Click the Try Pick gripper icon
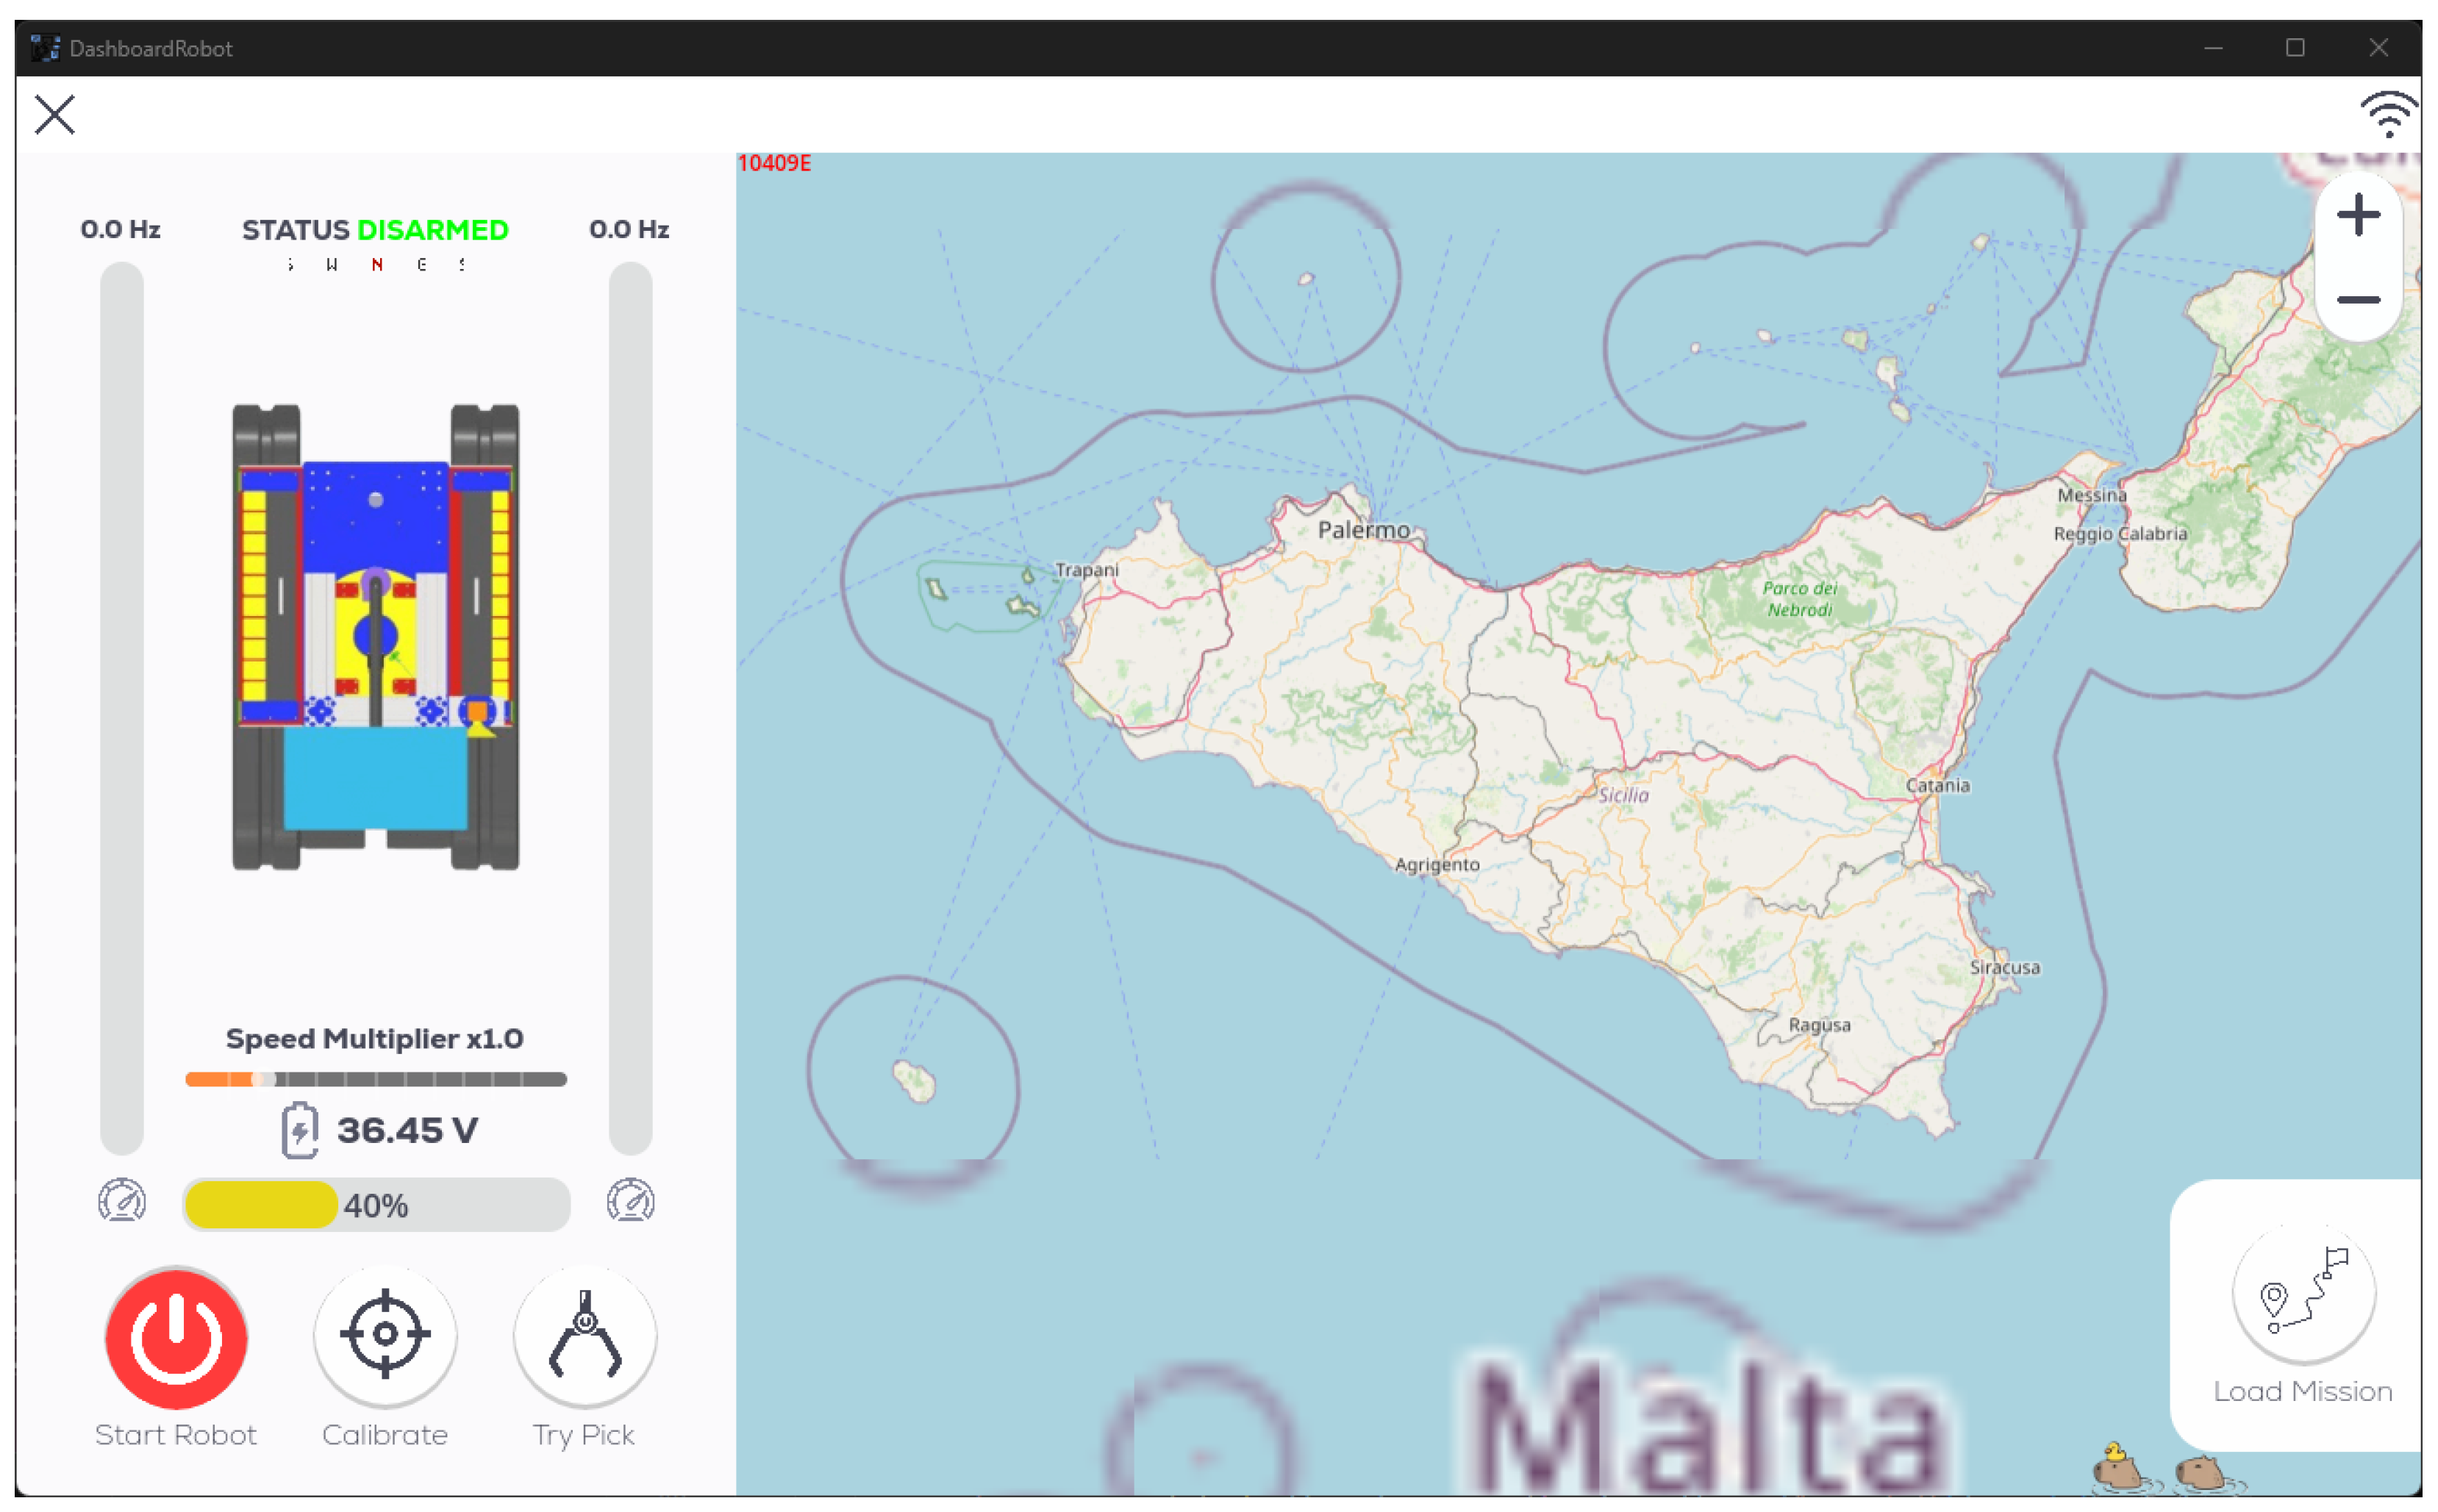 tap(585, 1334)
